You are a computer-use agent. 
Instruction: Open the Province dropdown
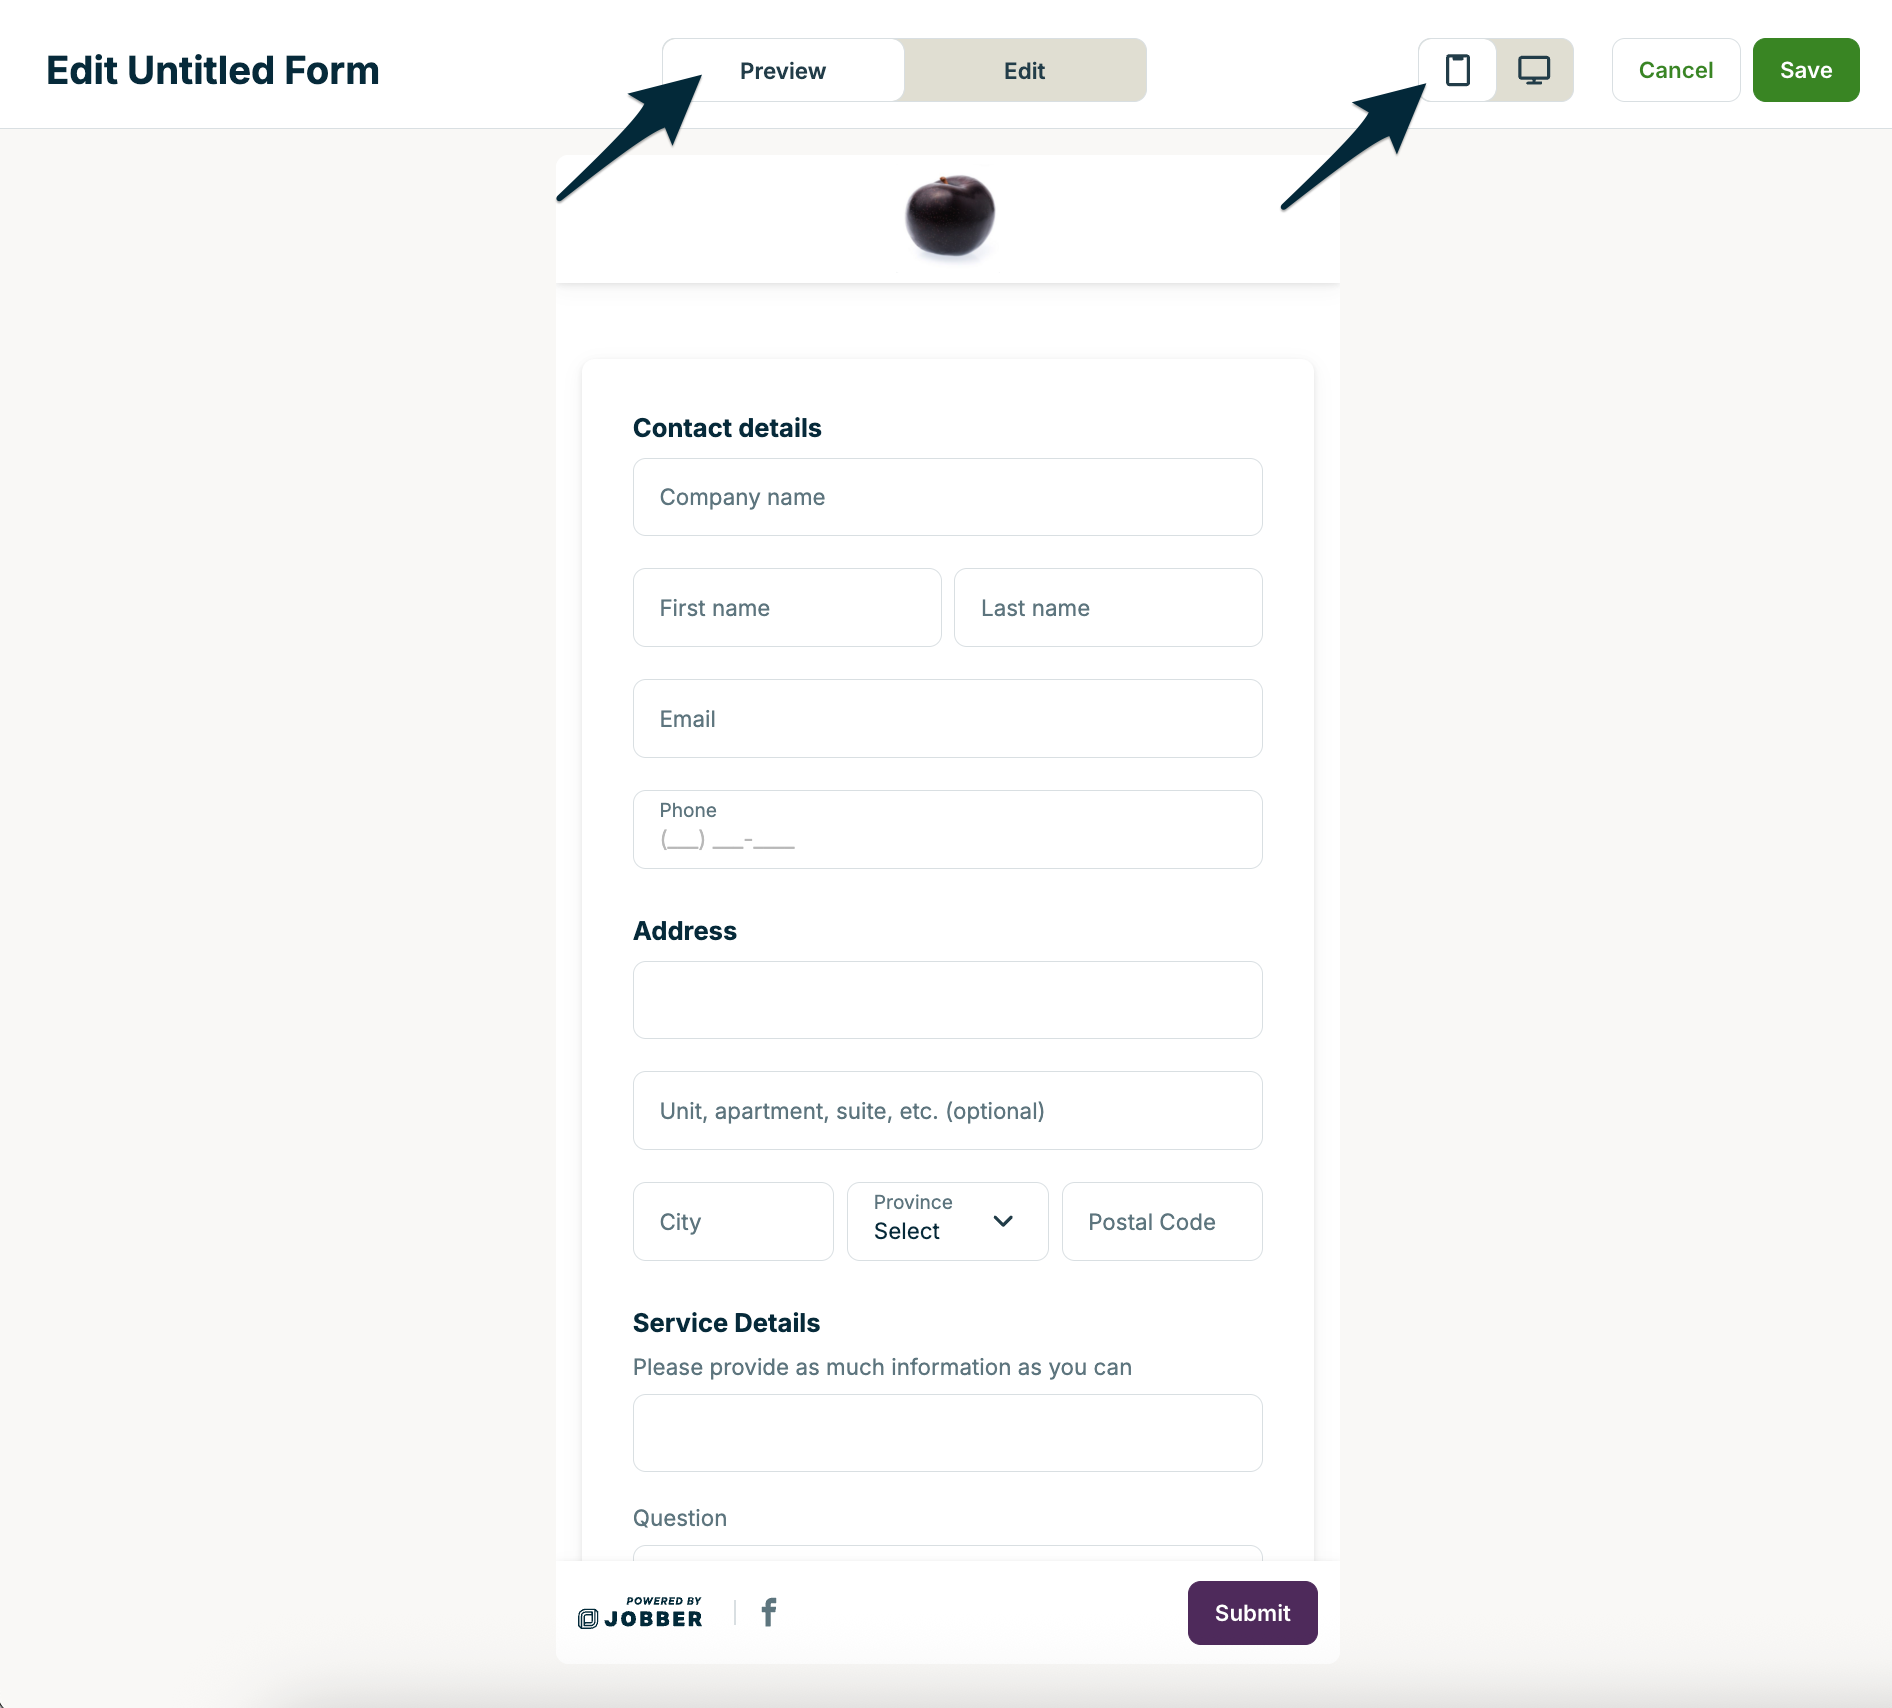click(946, 1221)
